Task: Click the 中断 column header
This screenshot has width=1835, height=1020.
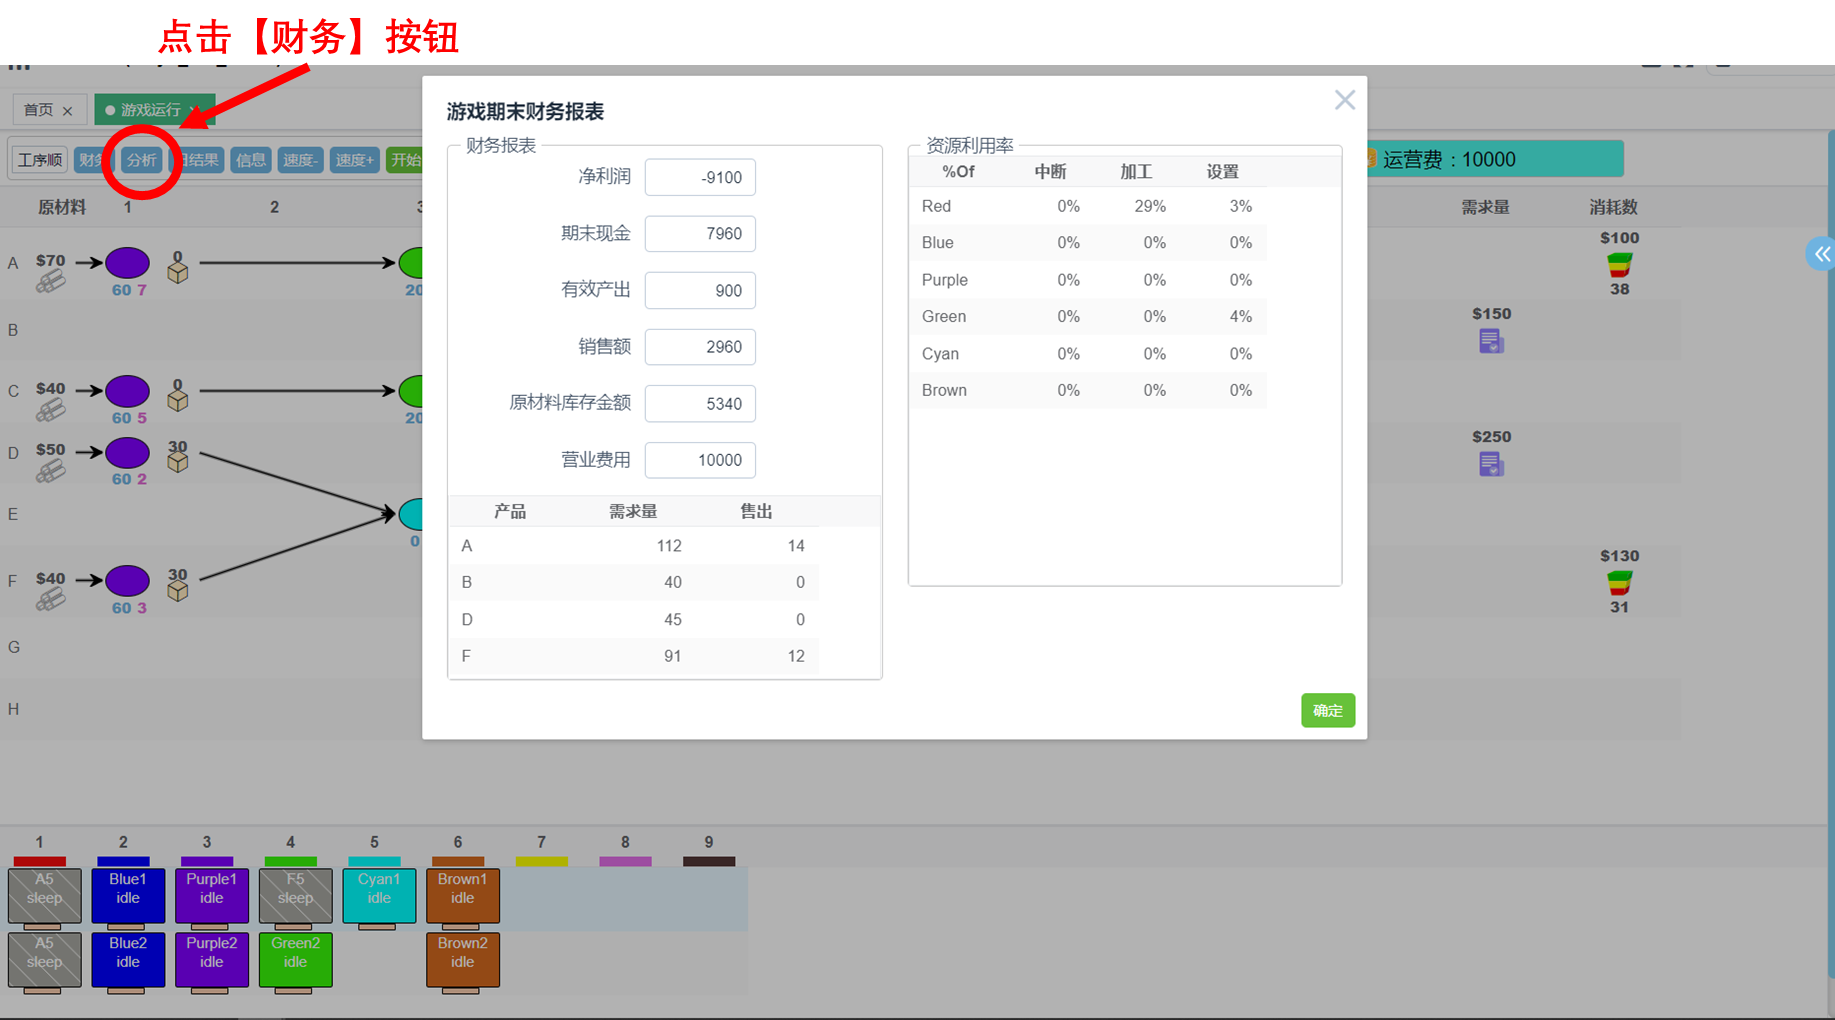Action: point(1050,172)
